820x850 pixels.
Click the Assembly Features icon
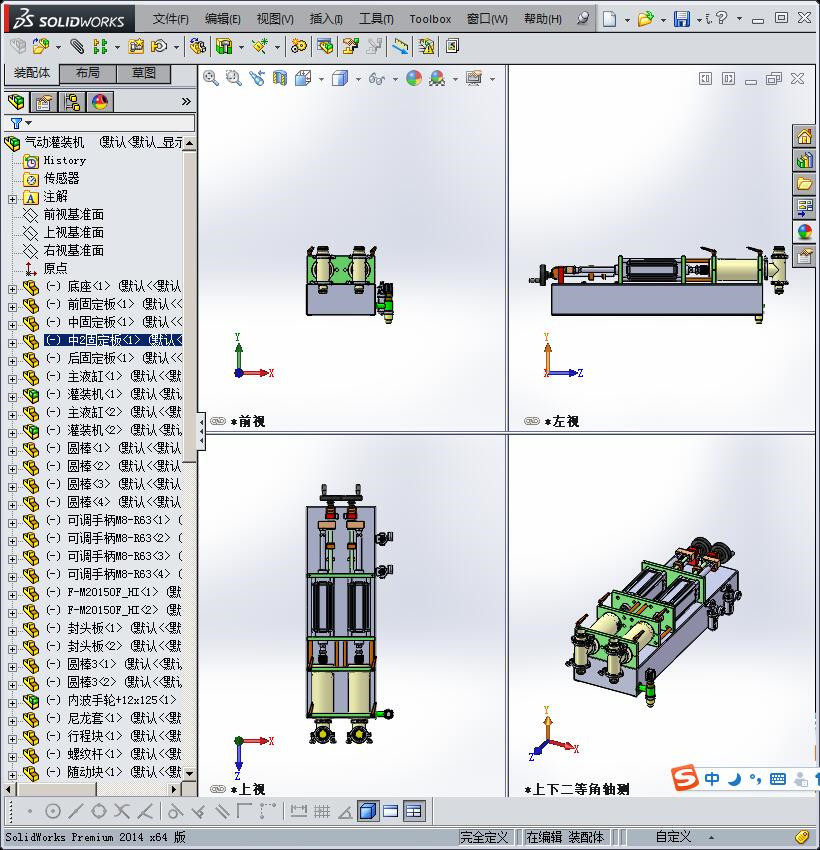pyautogui.click(x=224, y=47)
